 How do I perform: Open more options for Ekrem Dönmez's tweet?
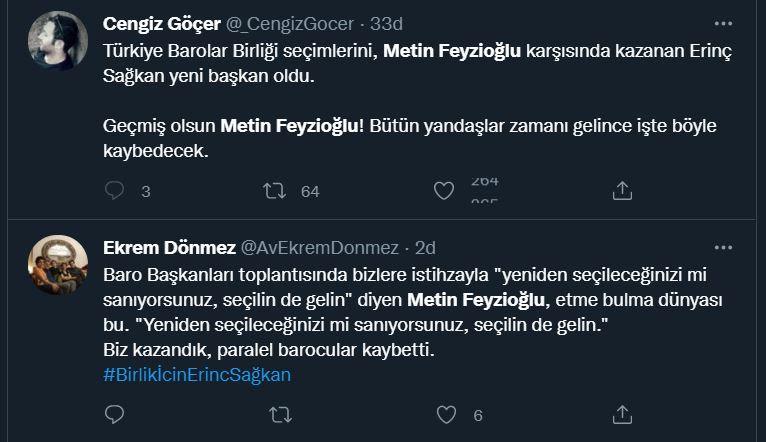coord(722,246)
